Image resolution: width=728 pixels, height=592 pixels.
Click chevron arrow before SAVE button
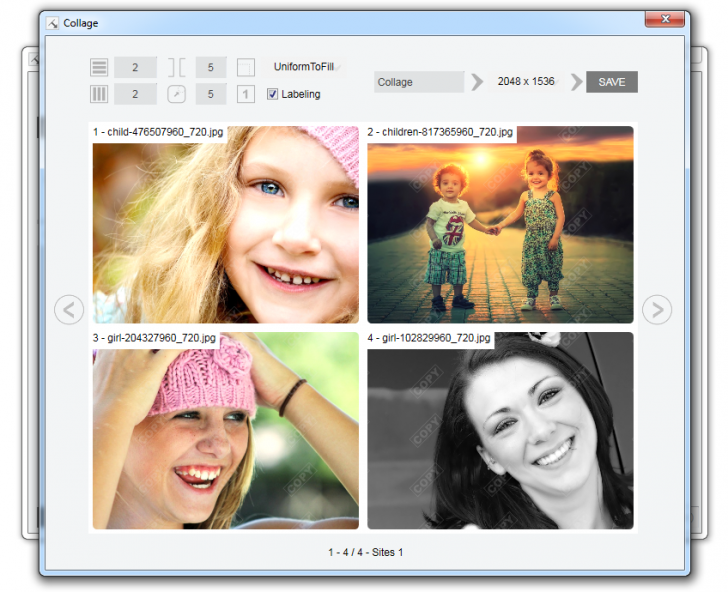pyautogui.click(x=576, y=82)
